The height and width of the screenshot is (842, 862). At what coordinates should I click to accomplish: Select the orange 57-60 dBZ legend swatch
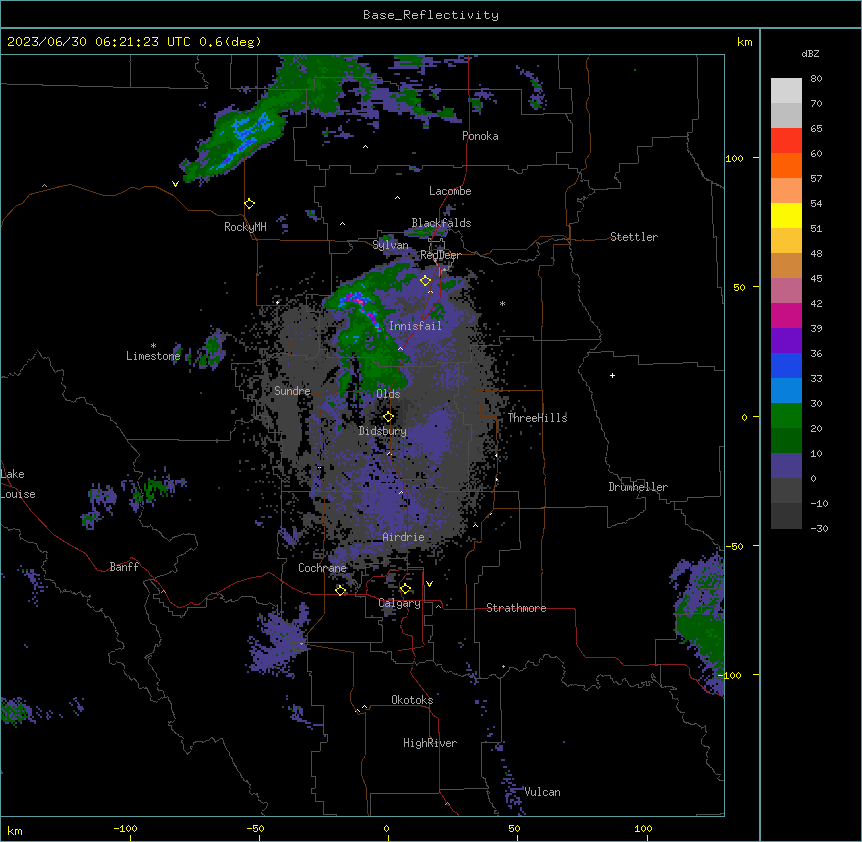(x=786, y=165)
